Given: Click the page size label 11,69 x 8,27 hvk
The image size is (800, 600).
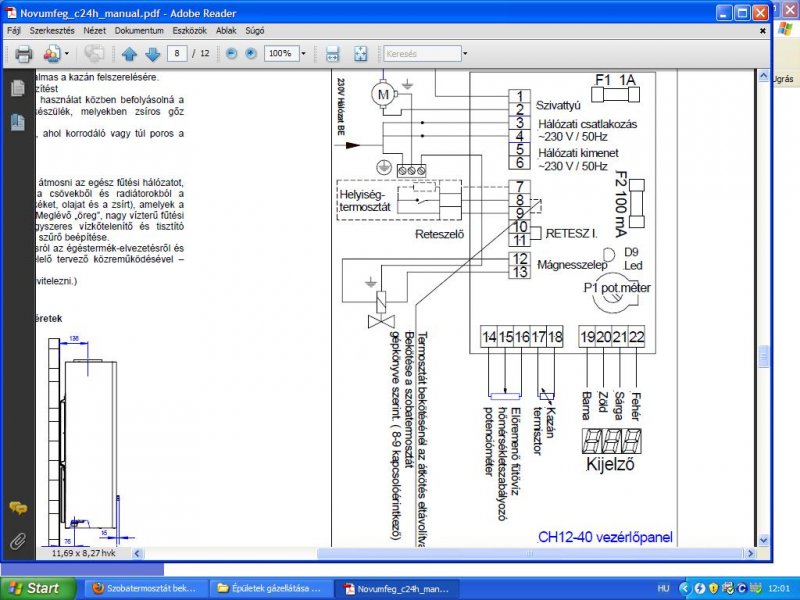Looking at the screenshot, I should coord(83,553).
